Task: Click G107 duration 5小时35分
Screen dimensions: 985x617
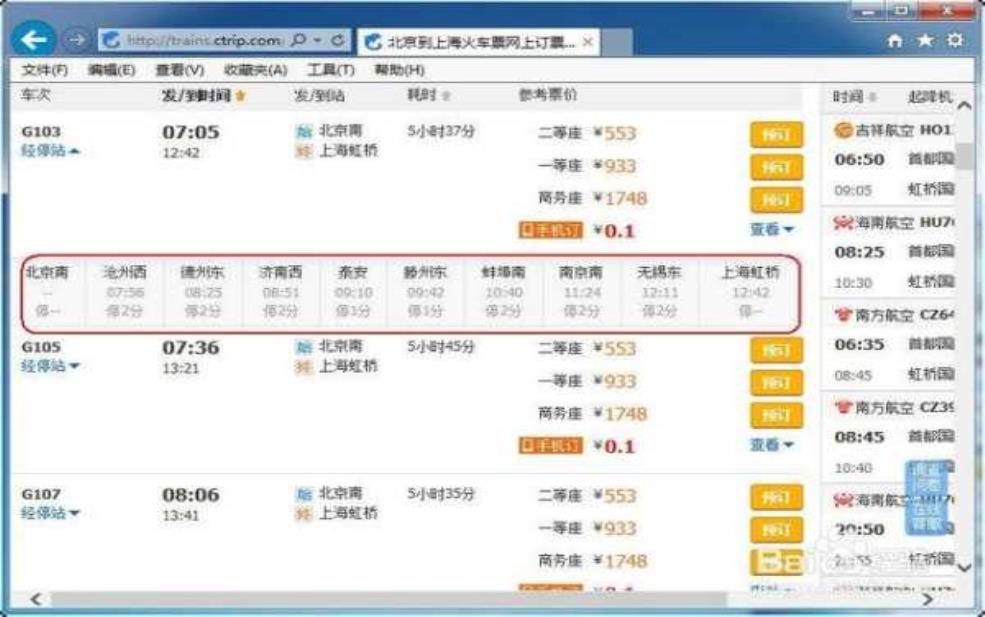Action: [441, 494]
